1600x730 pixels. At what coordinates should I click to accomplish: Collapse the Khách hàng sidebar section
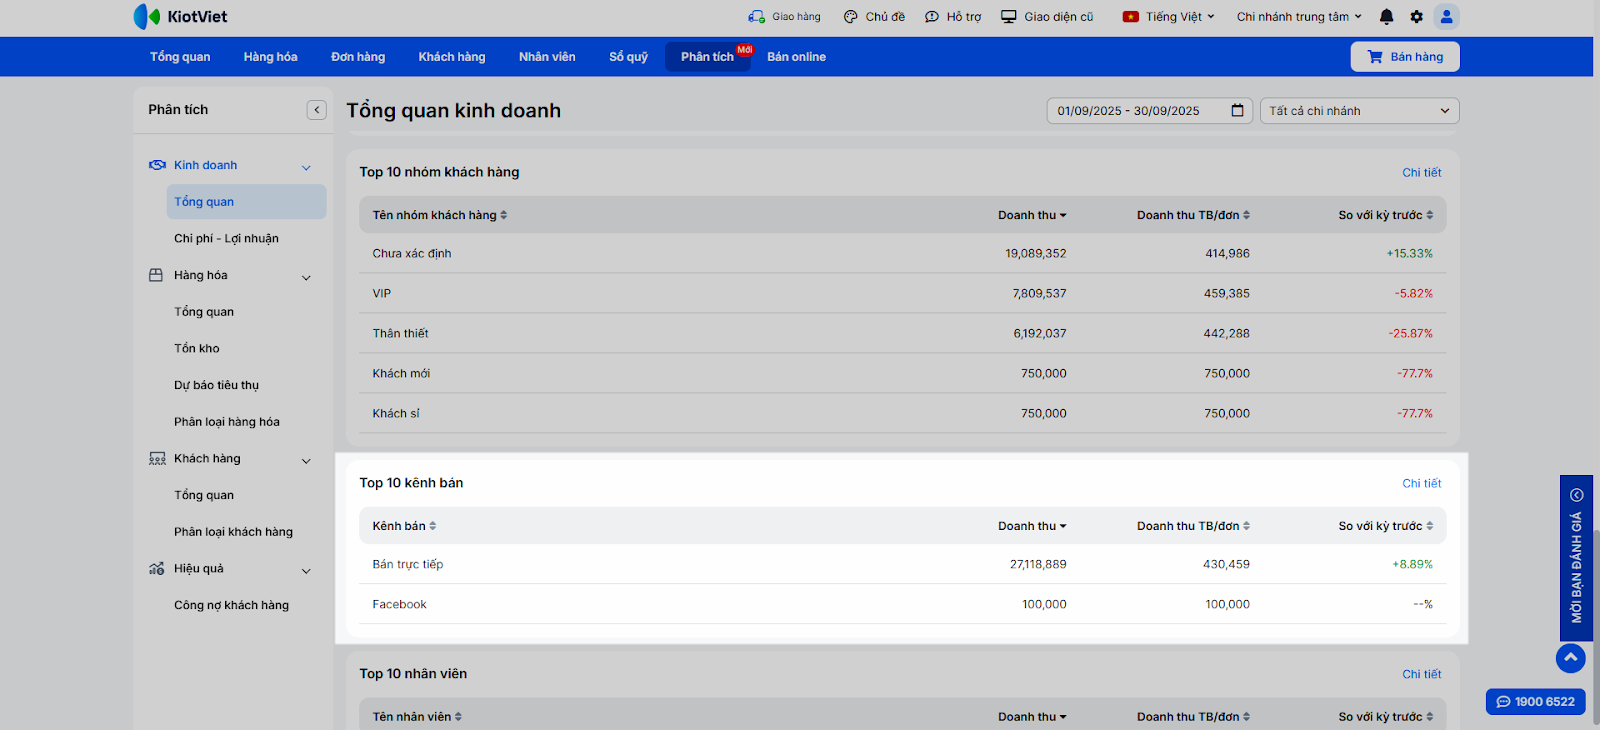[306, 461]
